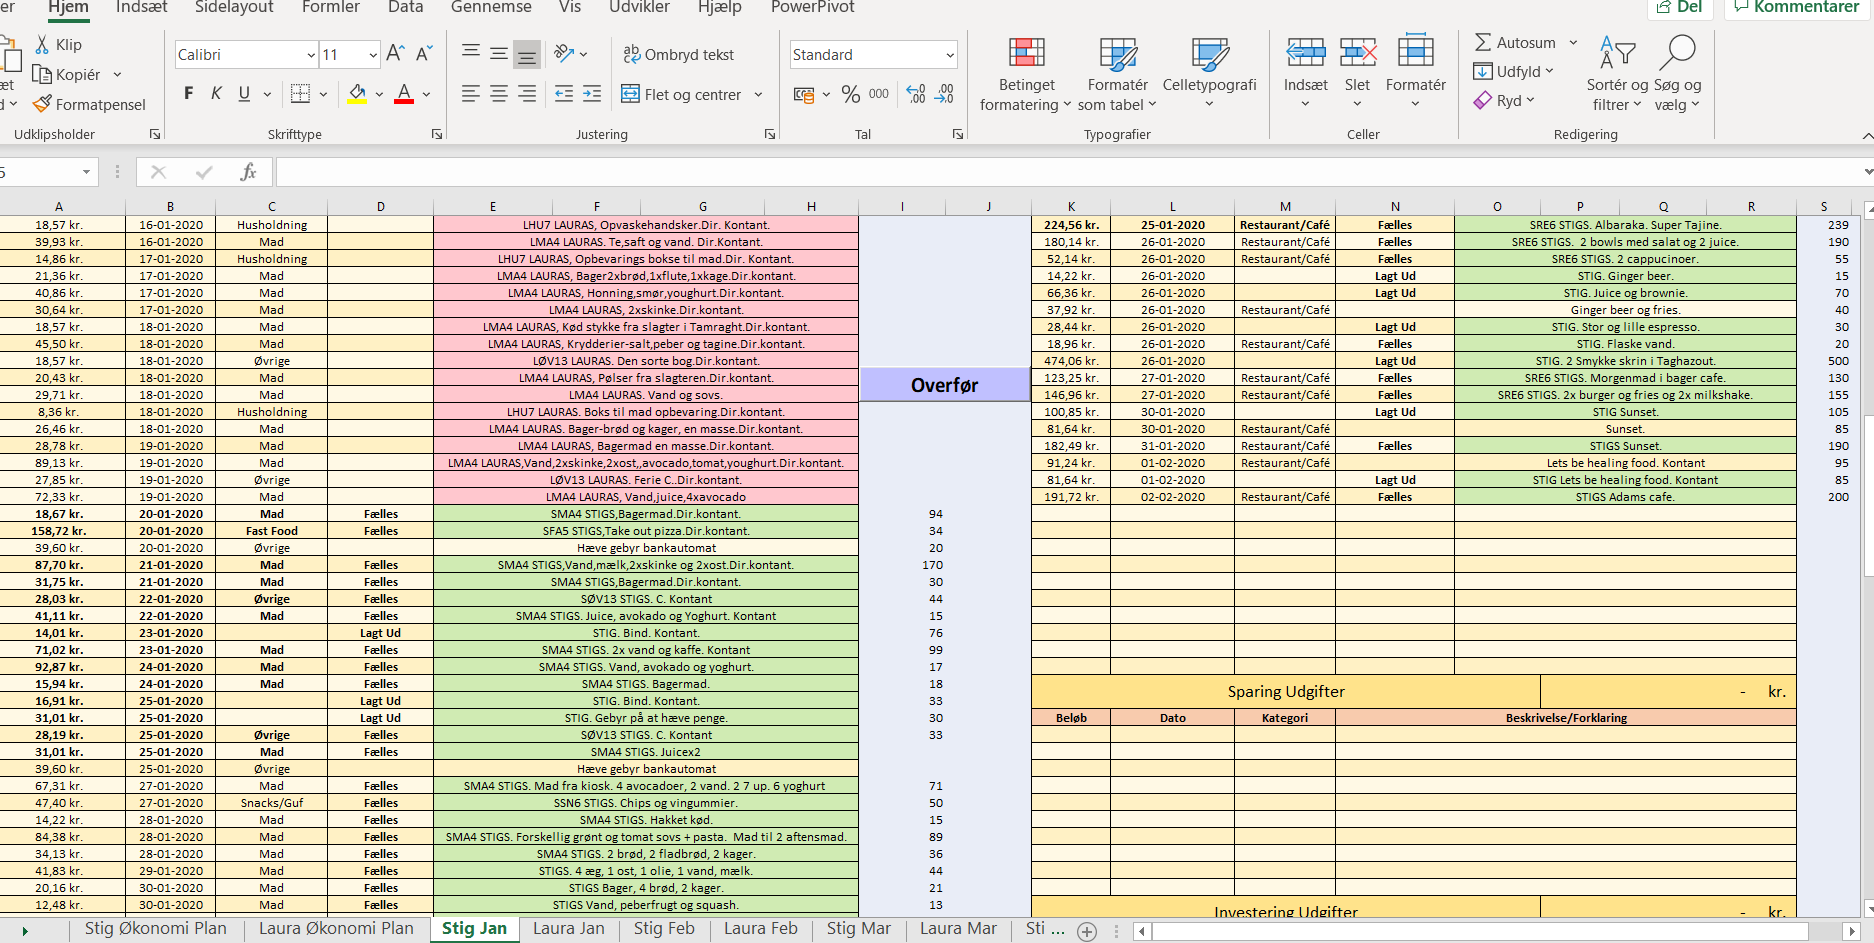Open the Flet og centrer dropdown arrow
The width and height of the screenshot is (1874, 943).
pyautogui.click(x=758, y=95)
